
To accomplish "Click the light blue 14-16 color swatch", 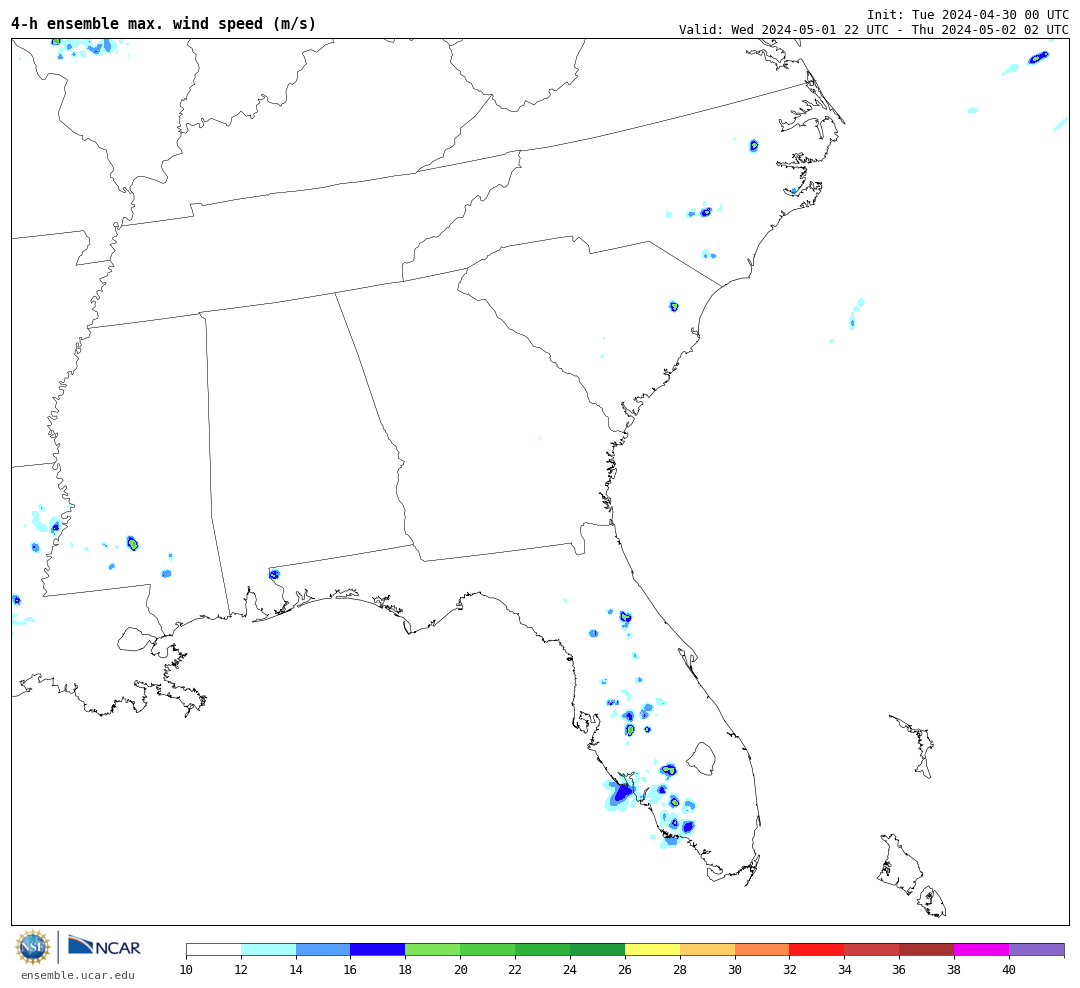I will coord(323,950).
